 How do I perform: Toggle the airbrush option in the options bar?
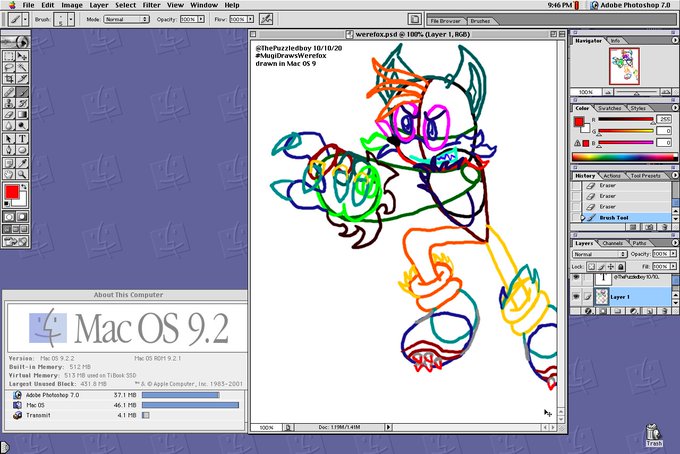tap(266, 19)
